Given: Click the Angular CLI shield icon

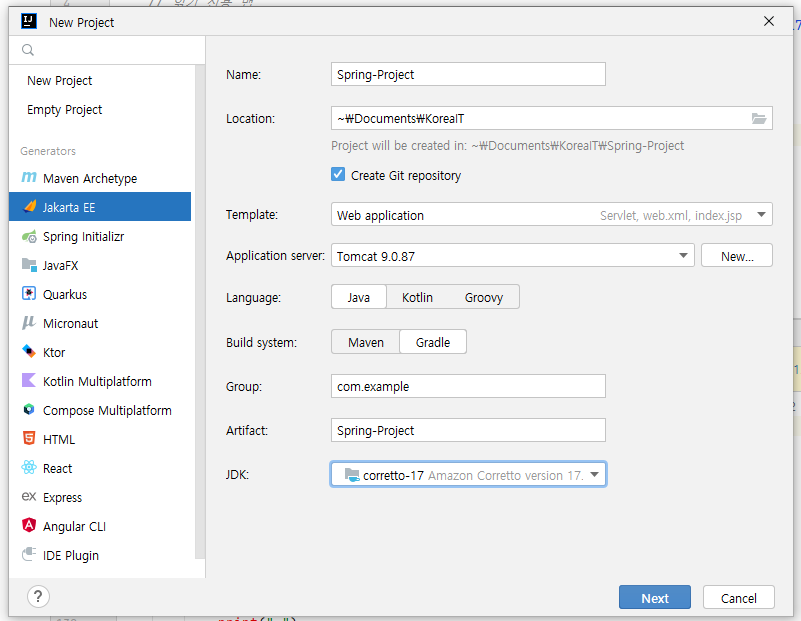Looking at the screenshot, I should click(29, 526).
